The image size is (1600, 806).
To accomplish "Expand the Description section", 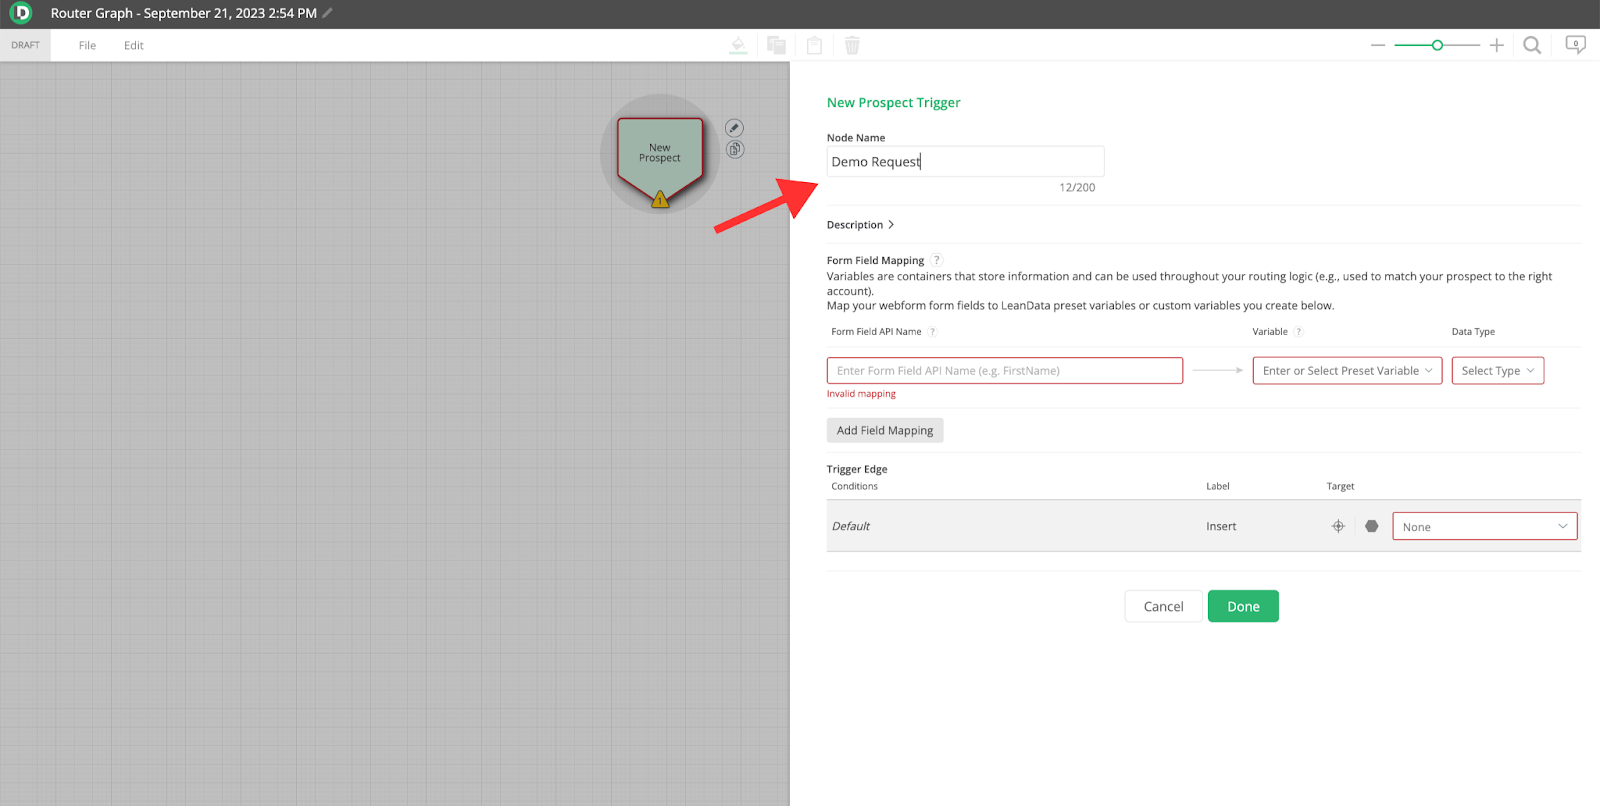I will point(860,225).
